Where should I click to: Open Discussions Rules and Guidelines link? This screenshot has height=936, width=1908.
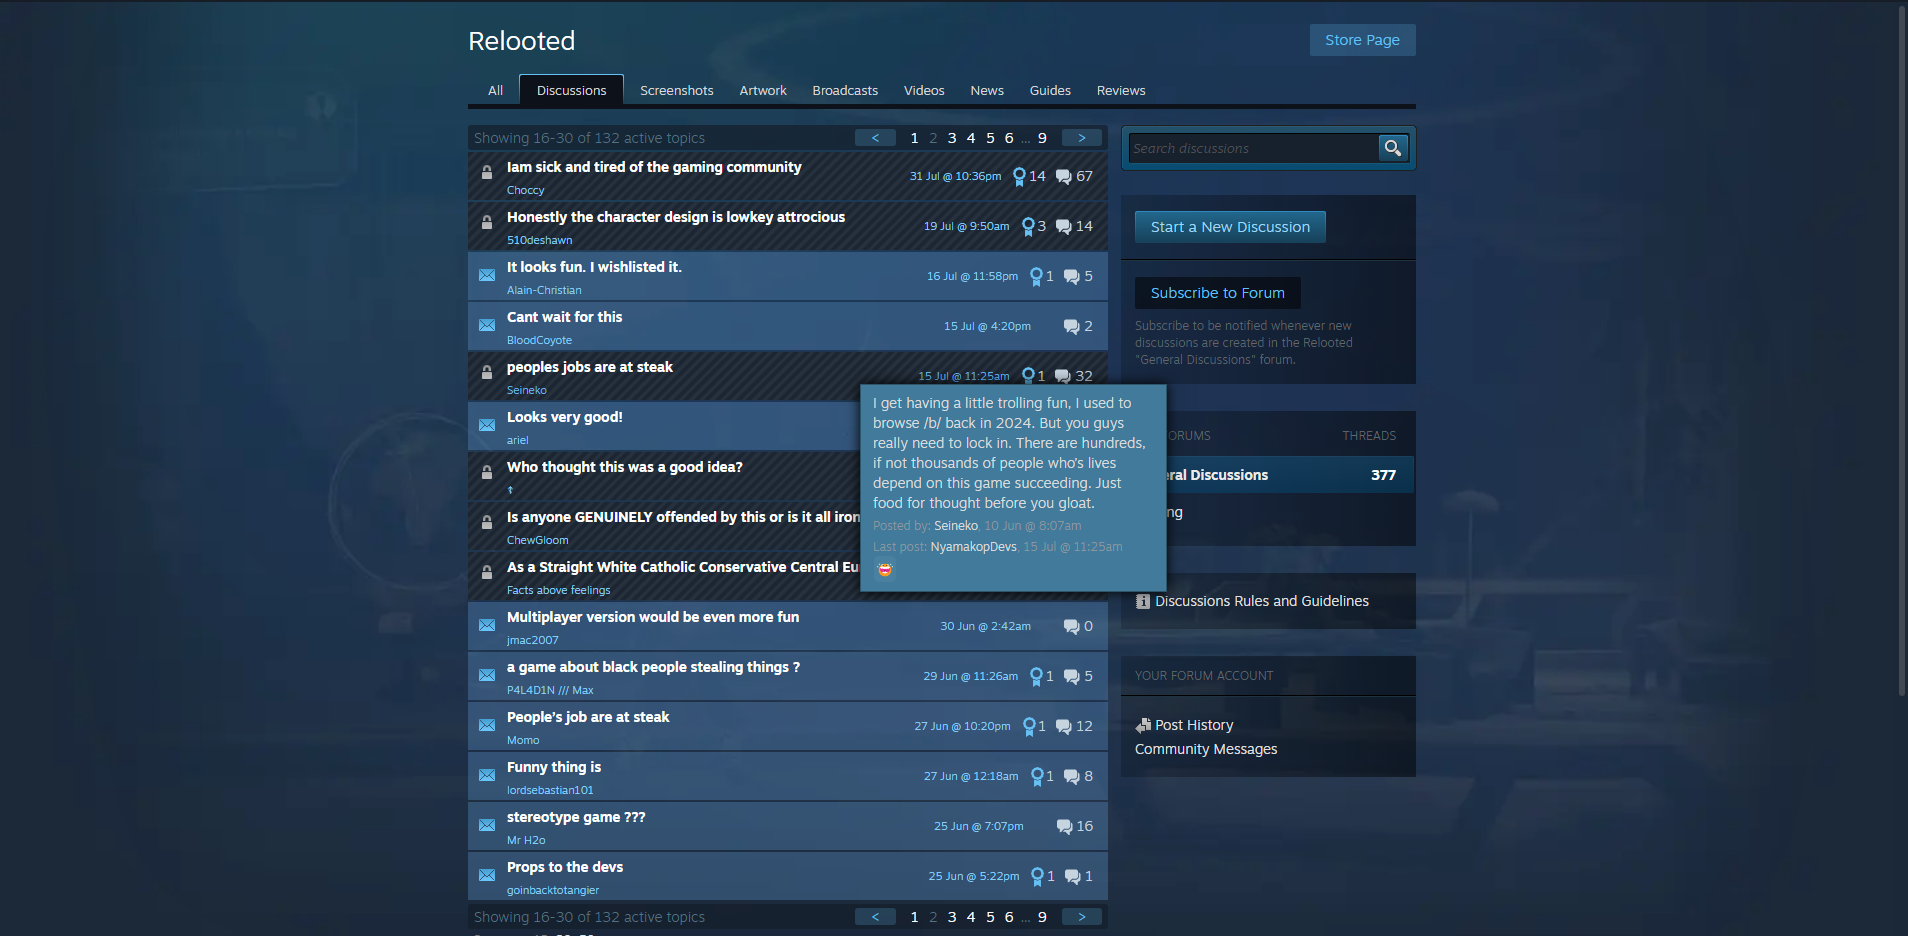coord(1262,601)
